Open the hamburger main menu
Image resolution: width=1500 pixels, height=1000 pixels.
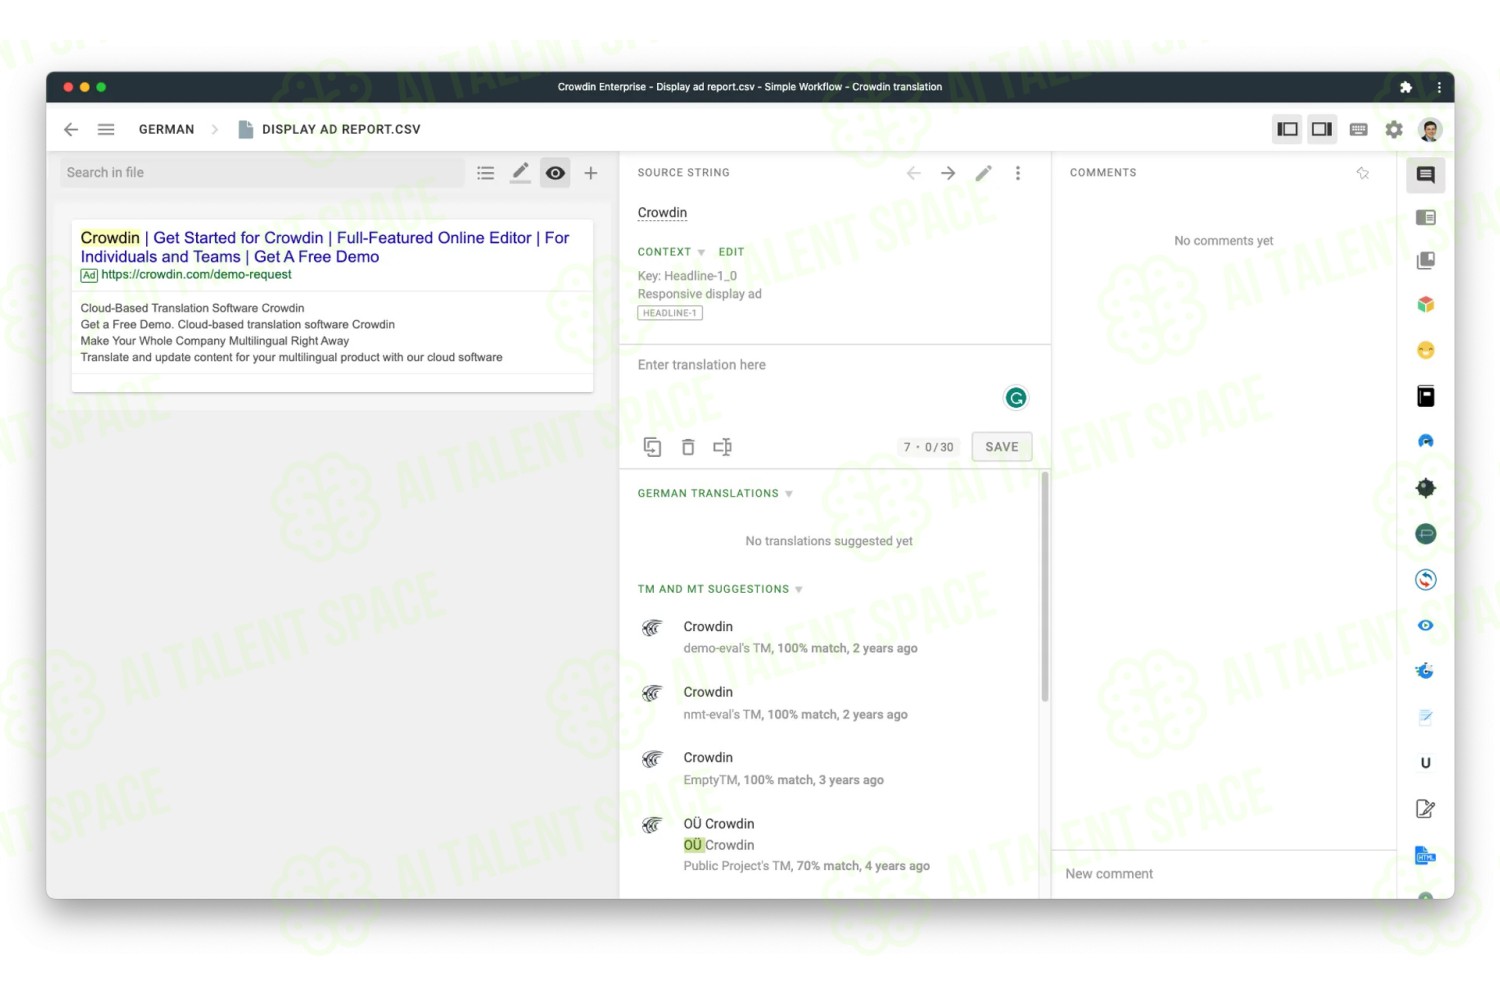[x=106, y=129]
